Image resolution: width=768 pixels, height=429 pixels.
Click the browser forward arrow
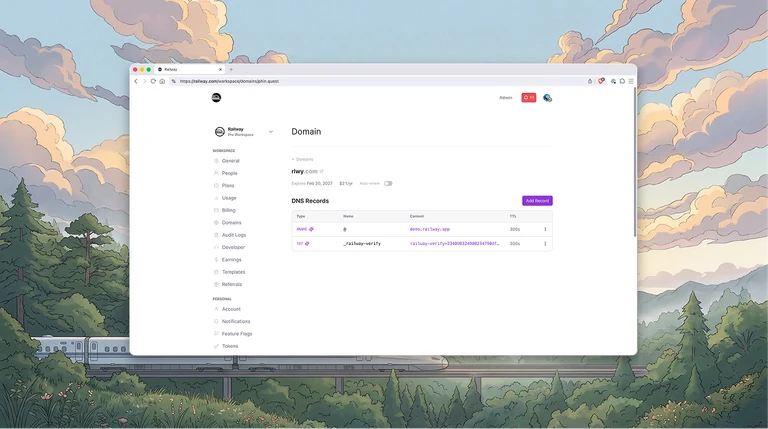tap(144, 81)
